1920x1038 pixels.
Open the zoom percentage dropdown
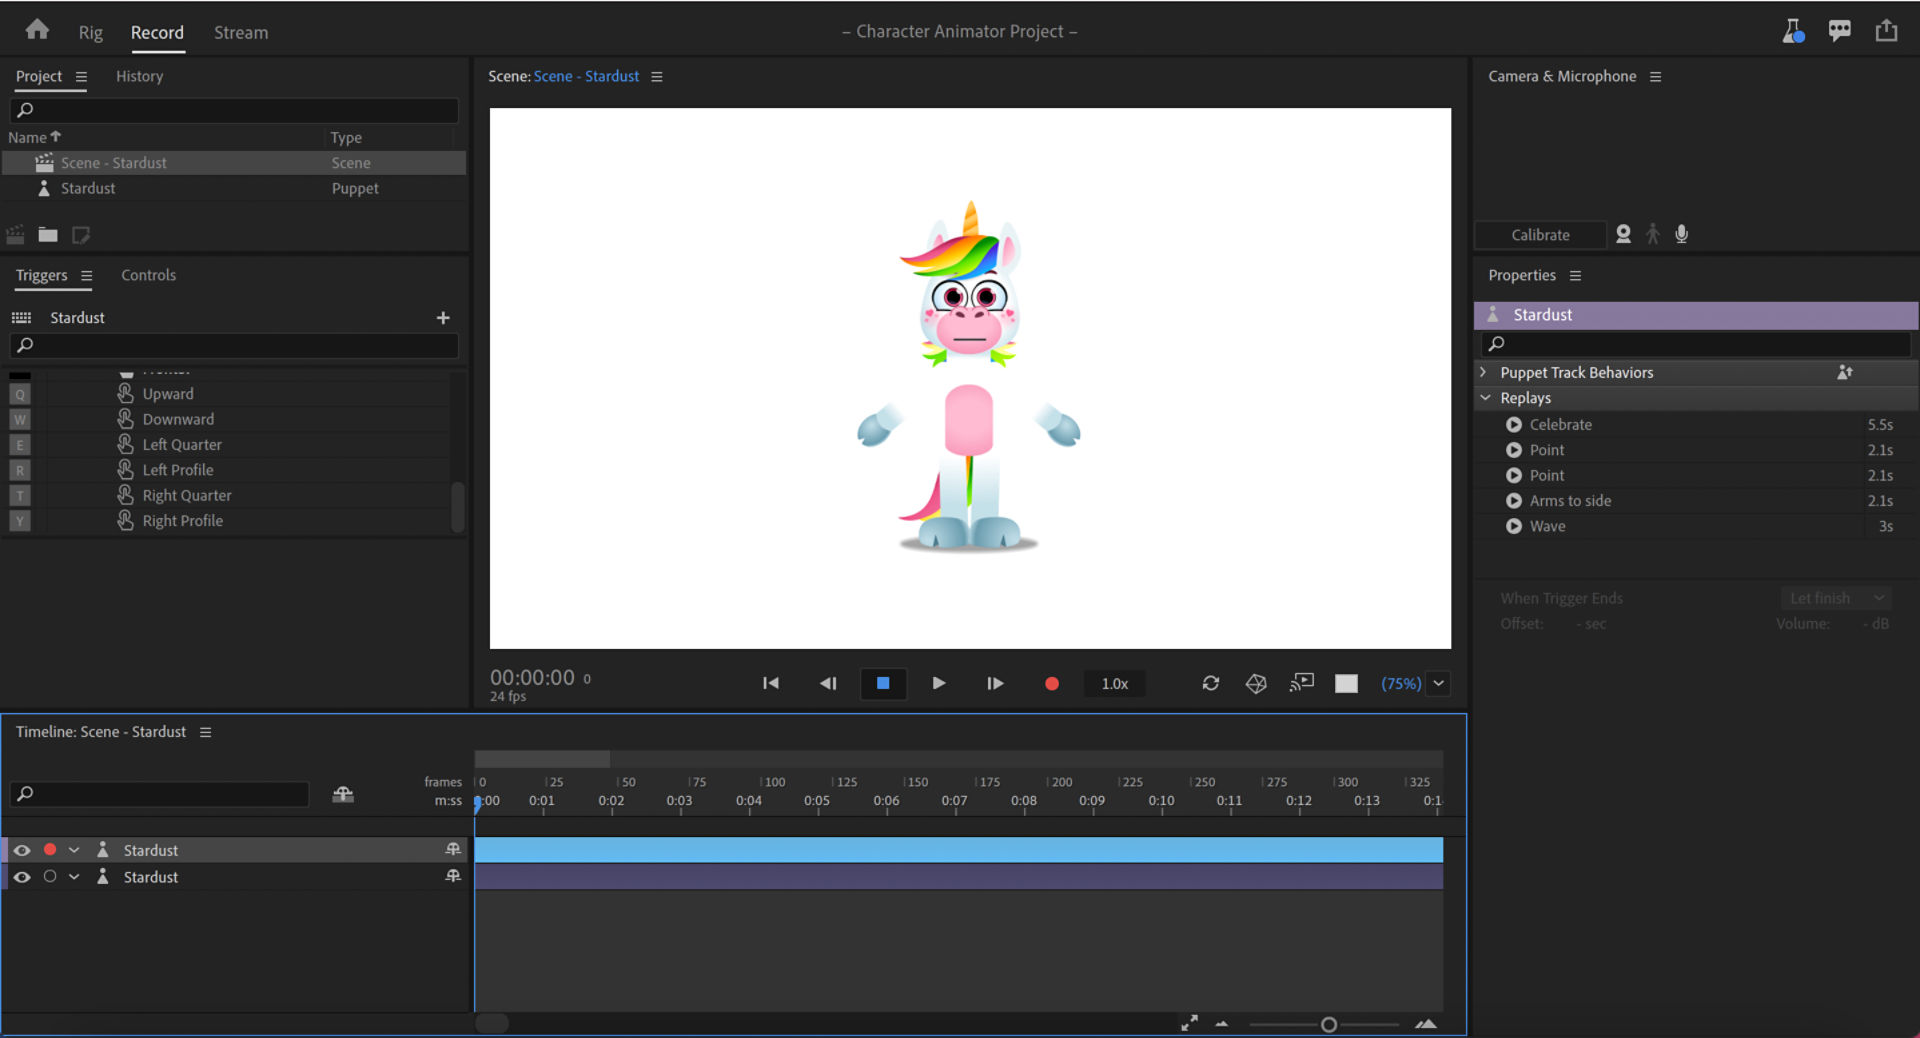(1438, 684)
